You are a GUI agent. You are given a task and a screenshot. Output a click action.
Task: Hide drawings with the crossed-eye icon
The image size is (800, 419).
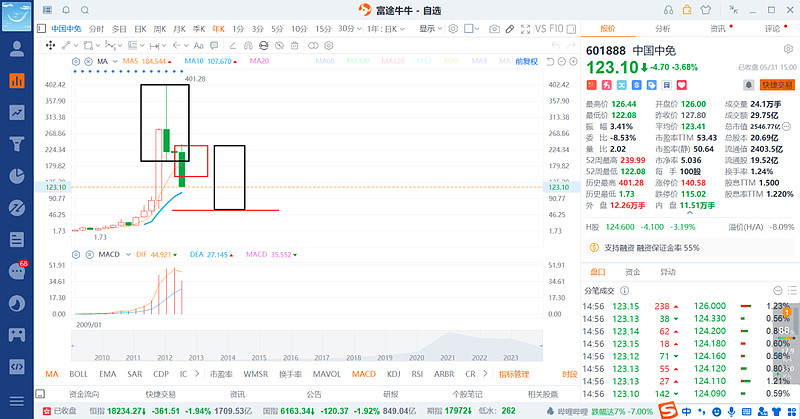click(x=279, y=45)
